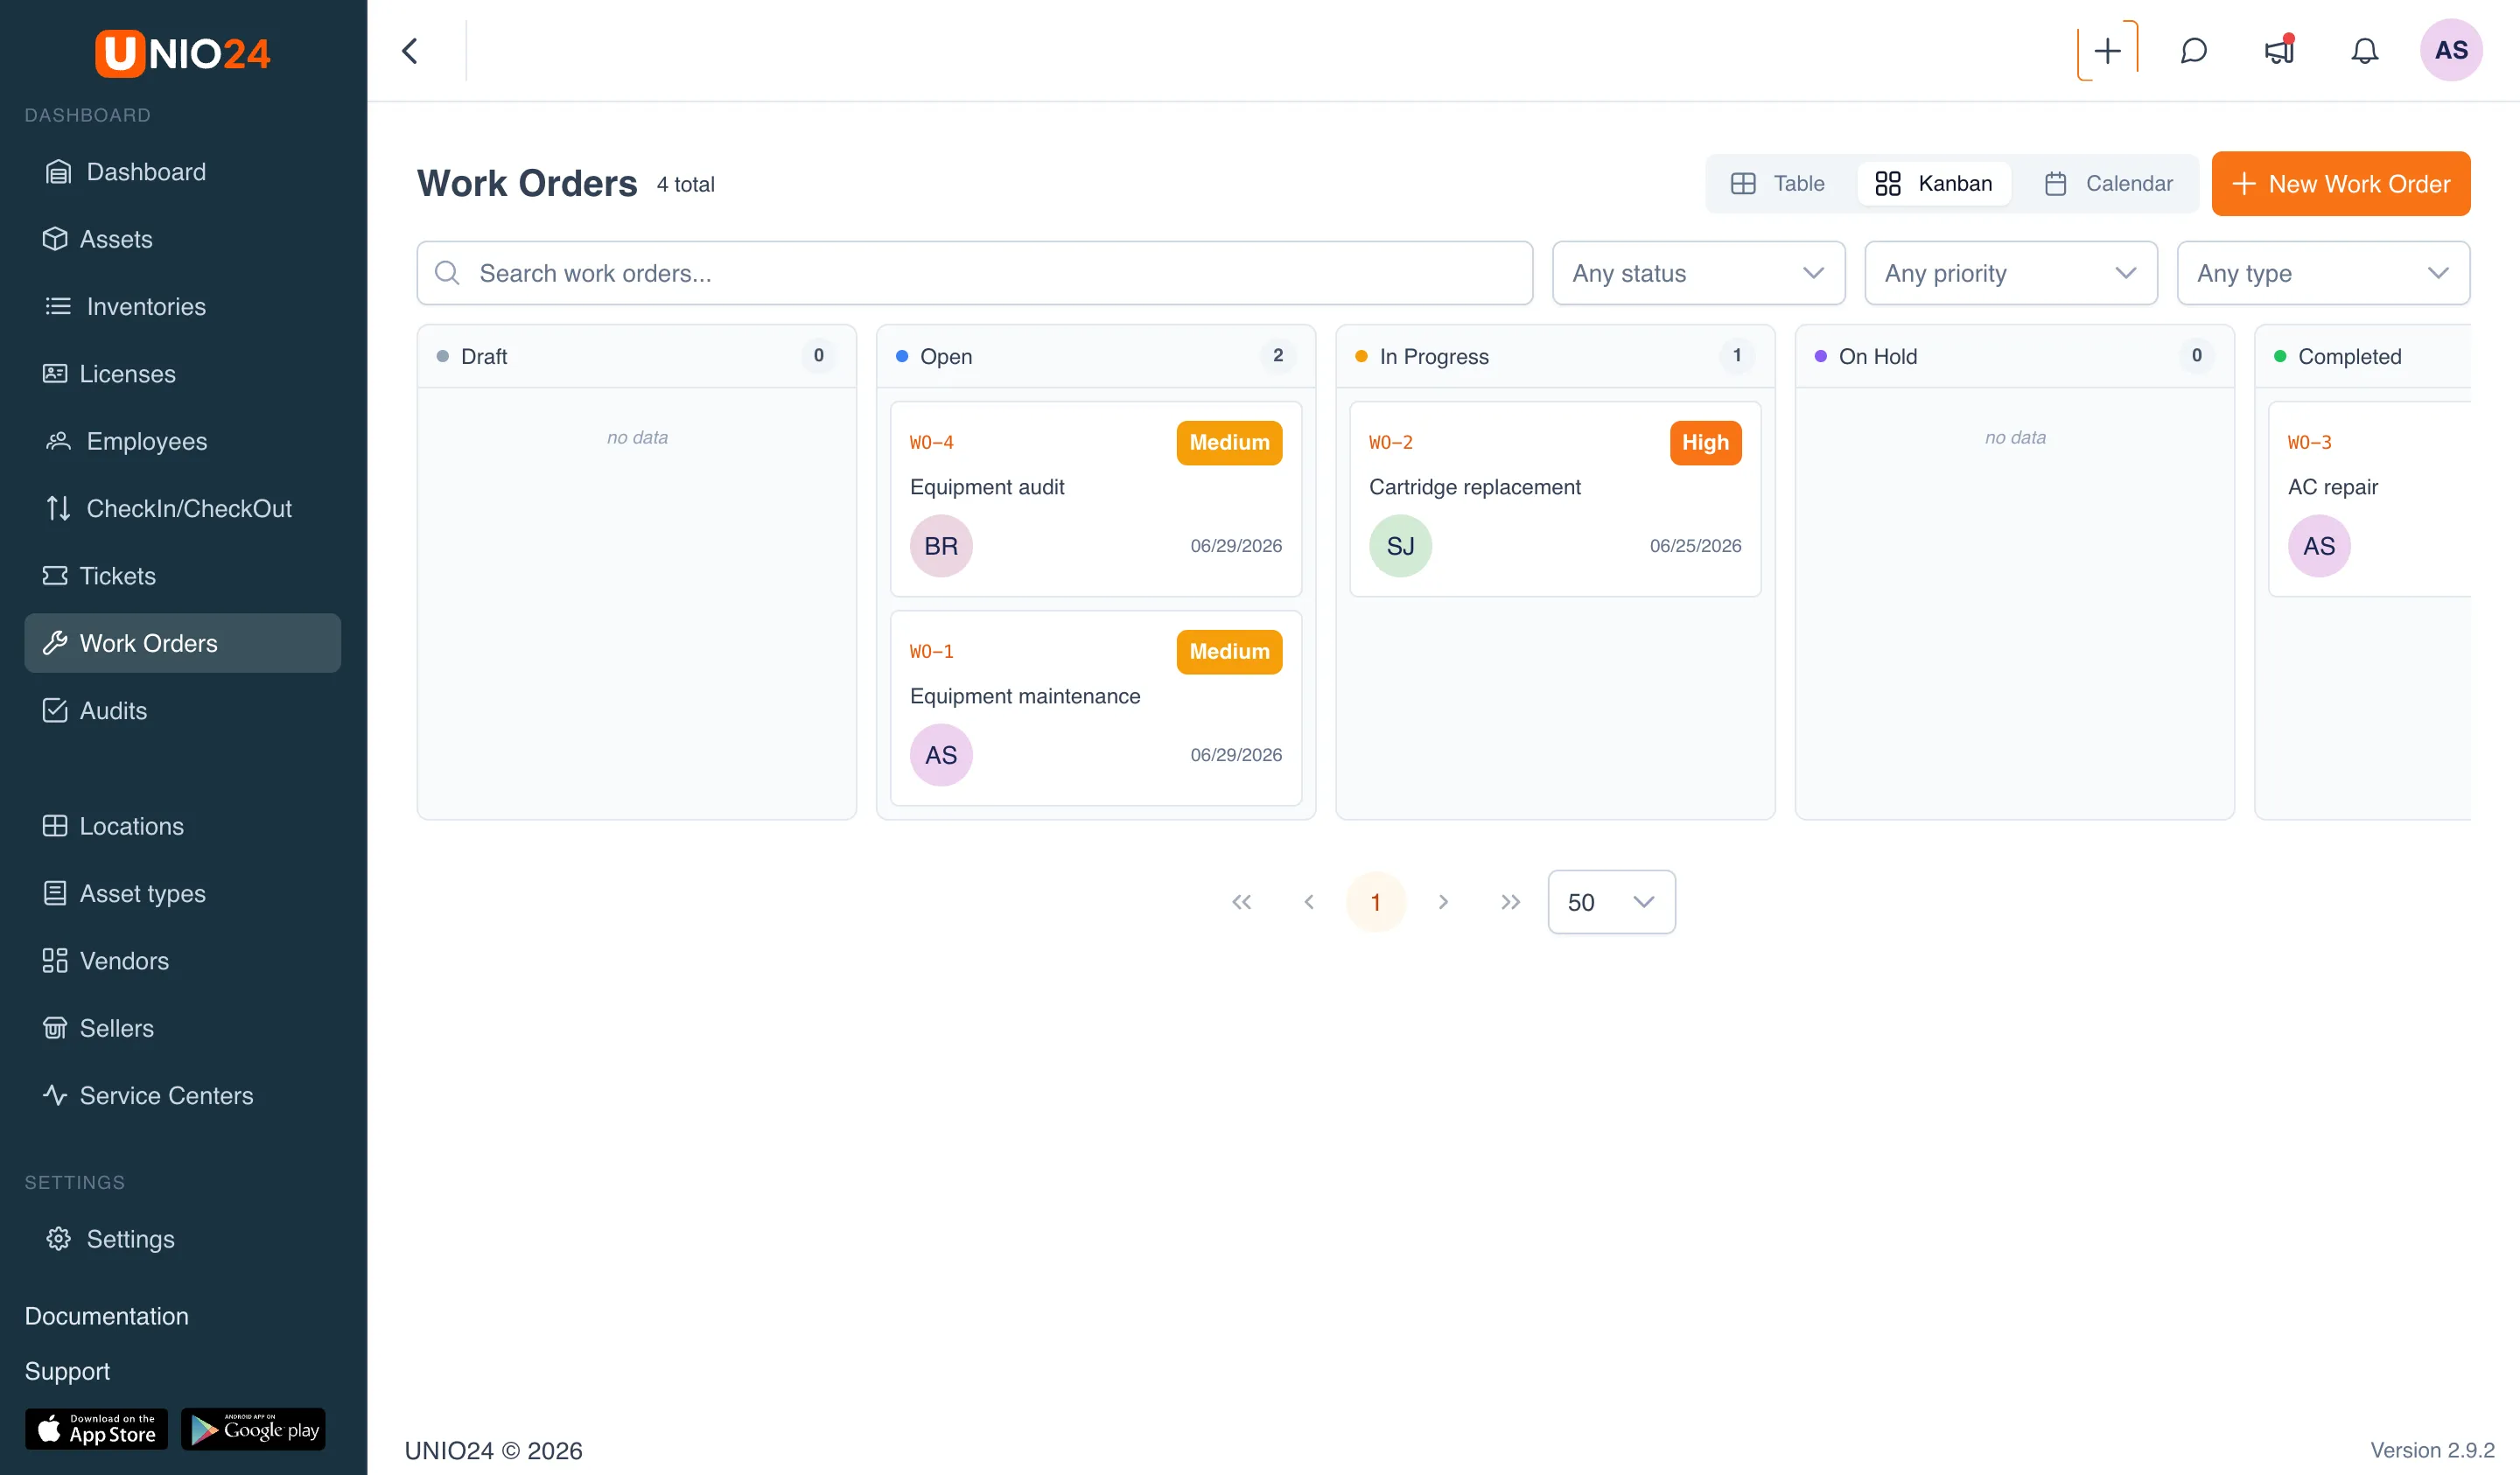Open the WO-4 Equipment audit card
This screenshot has width=2520, height=1475.
point(1095,499)
